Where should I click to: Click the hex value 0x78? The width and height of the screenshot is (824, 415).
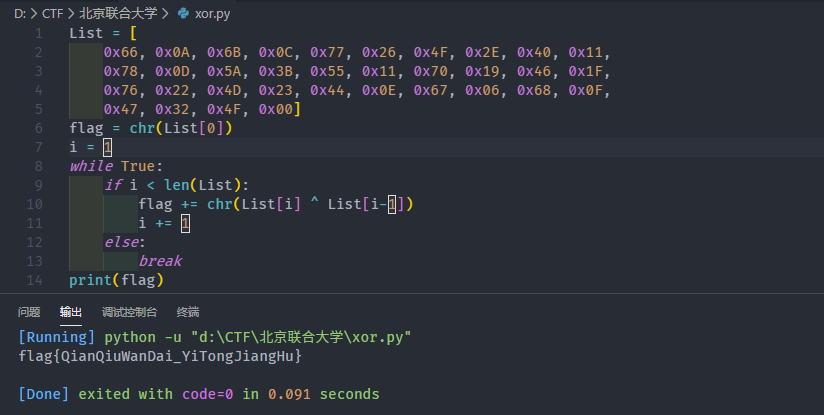click(120, 71)
